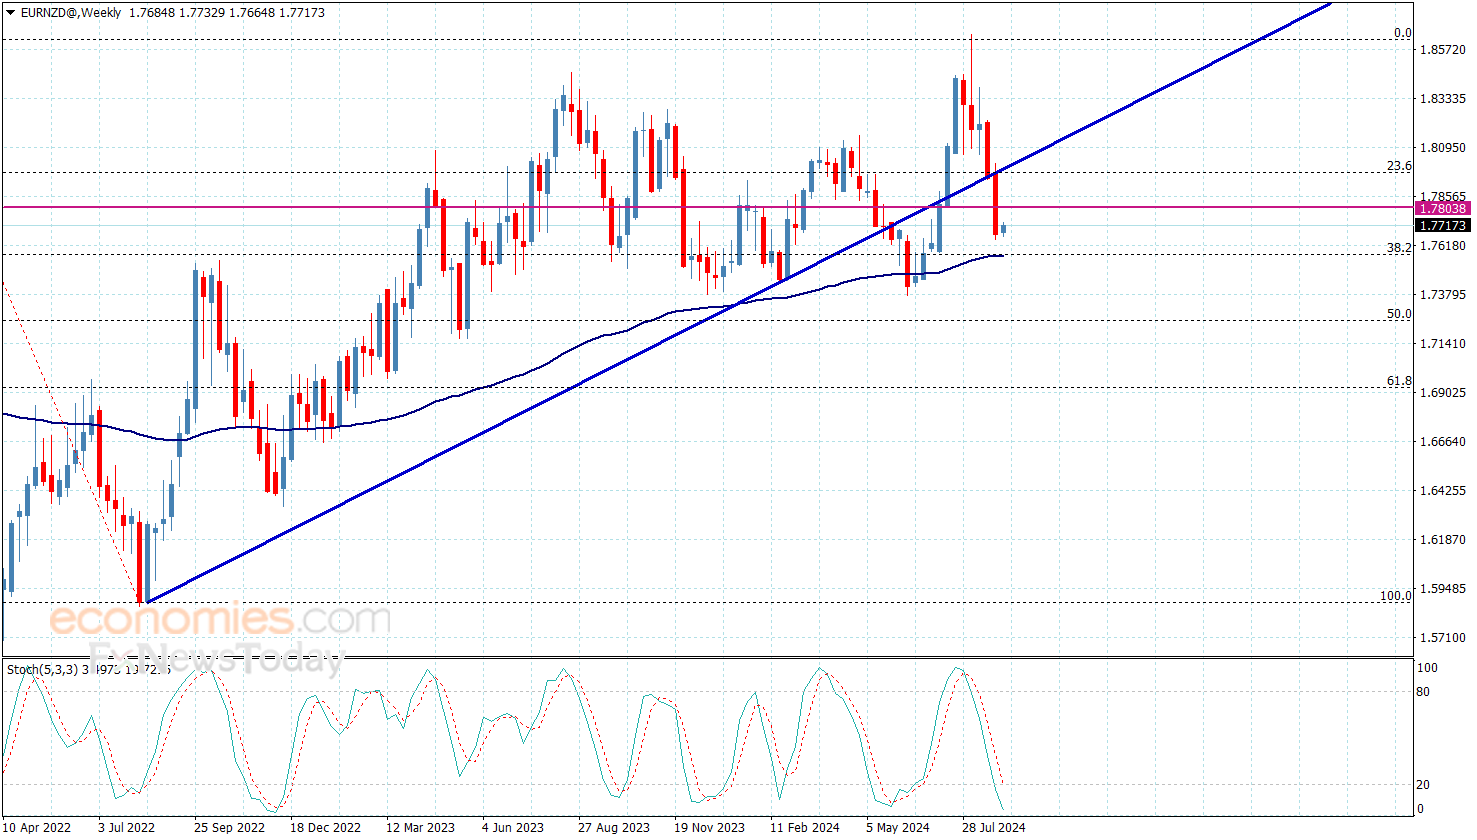This screenshot has width=1477, height=840.
Task: Click the 1.69025 price axis value
Action: pyautogui.click(x=1443, y=393)
